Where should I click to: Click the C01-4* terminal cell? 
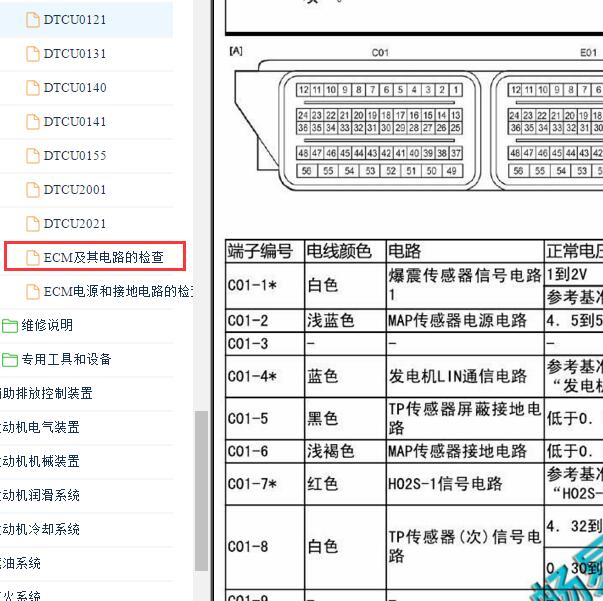(265, 376)
